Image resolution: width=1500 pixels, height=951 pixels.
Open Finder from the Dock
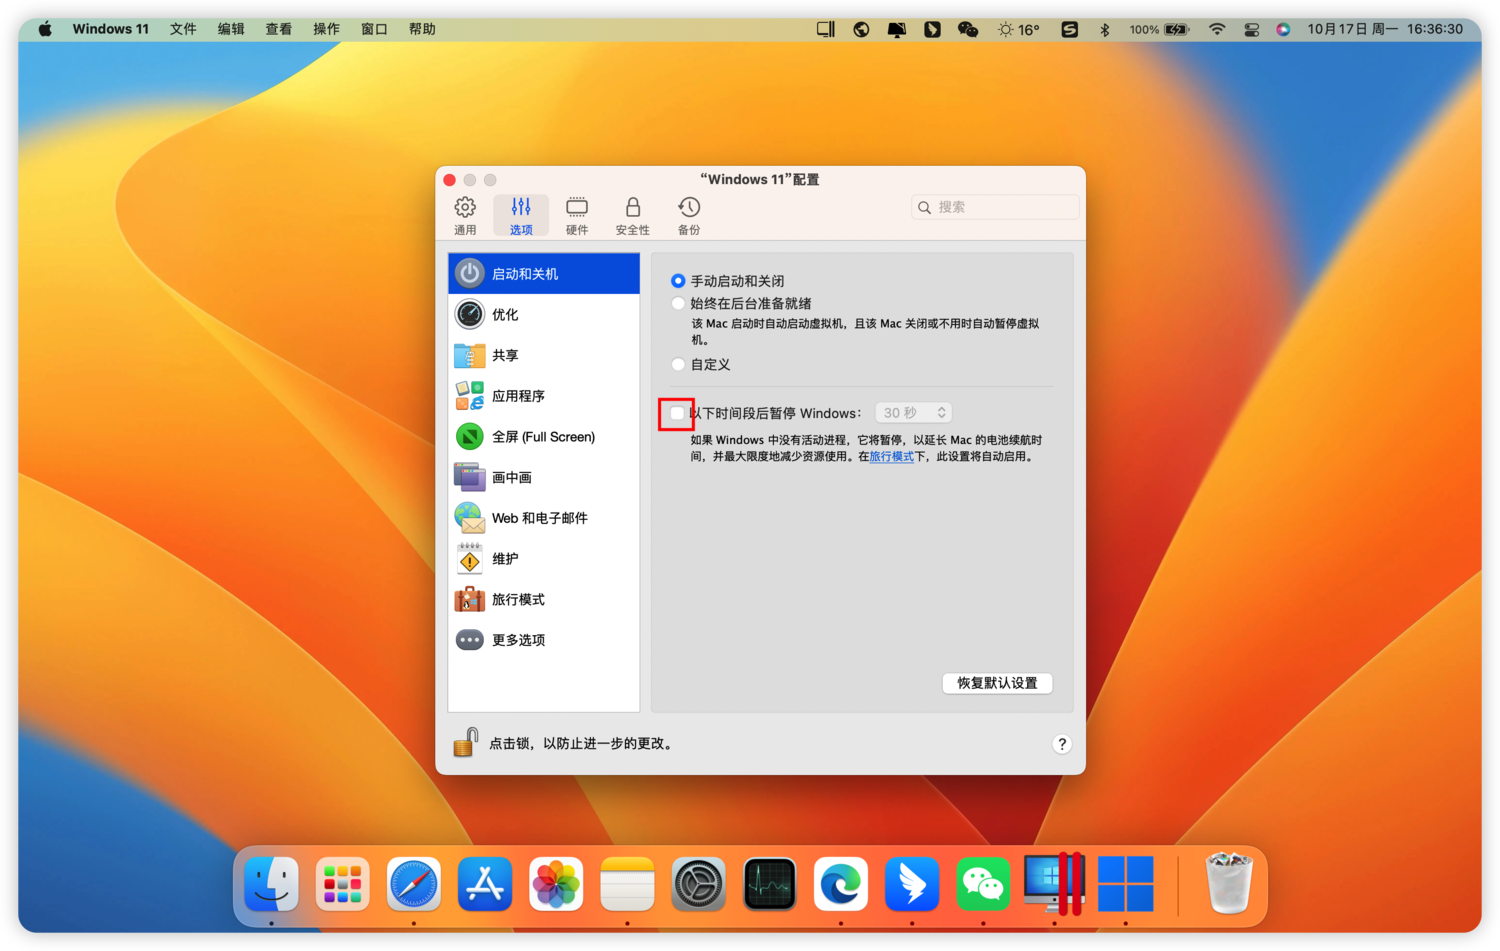click(271, 884)
